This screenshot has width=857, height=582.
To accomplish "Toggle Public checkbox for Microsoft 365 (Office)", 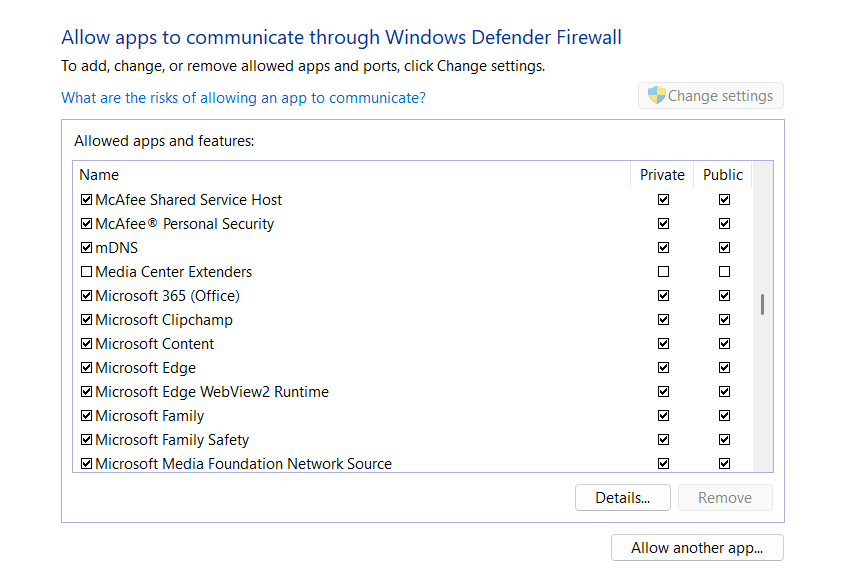I will [x=724, y=296].
